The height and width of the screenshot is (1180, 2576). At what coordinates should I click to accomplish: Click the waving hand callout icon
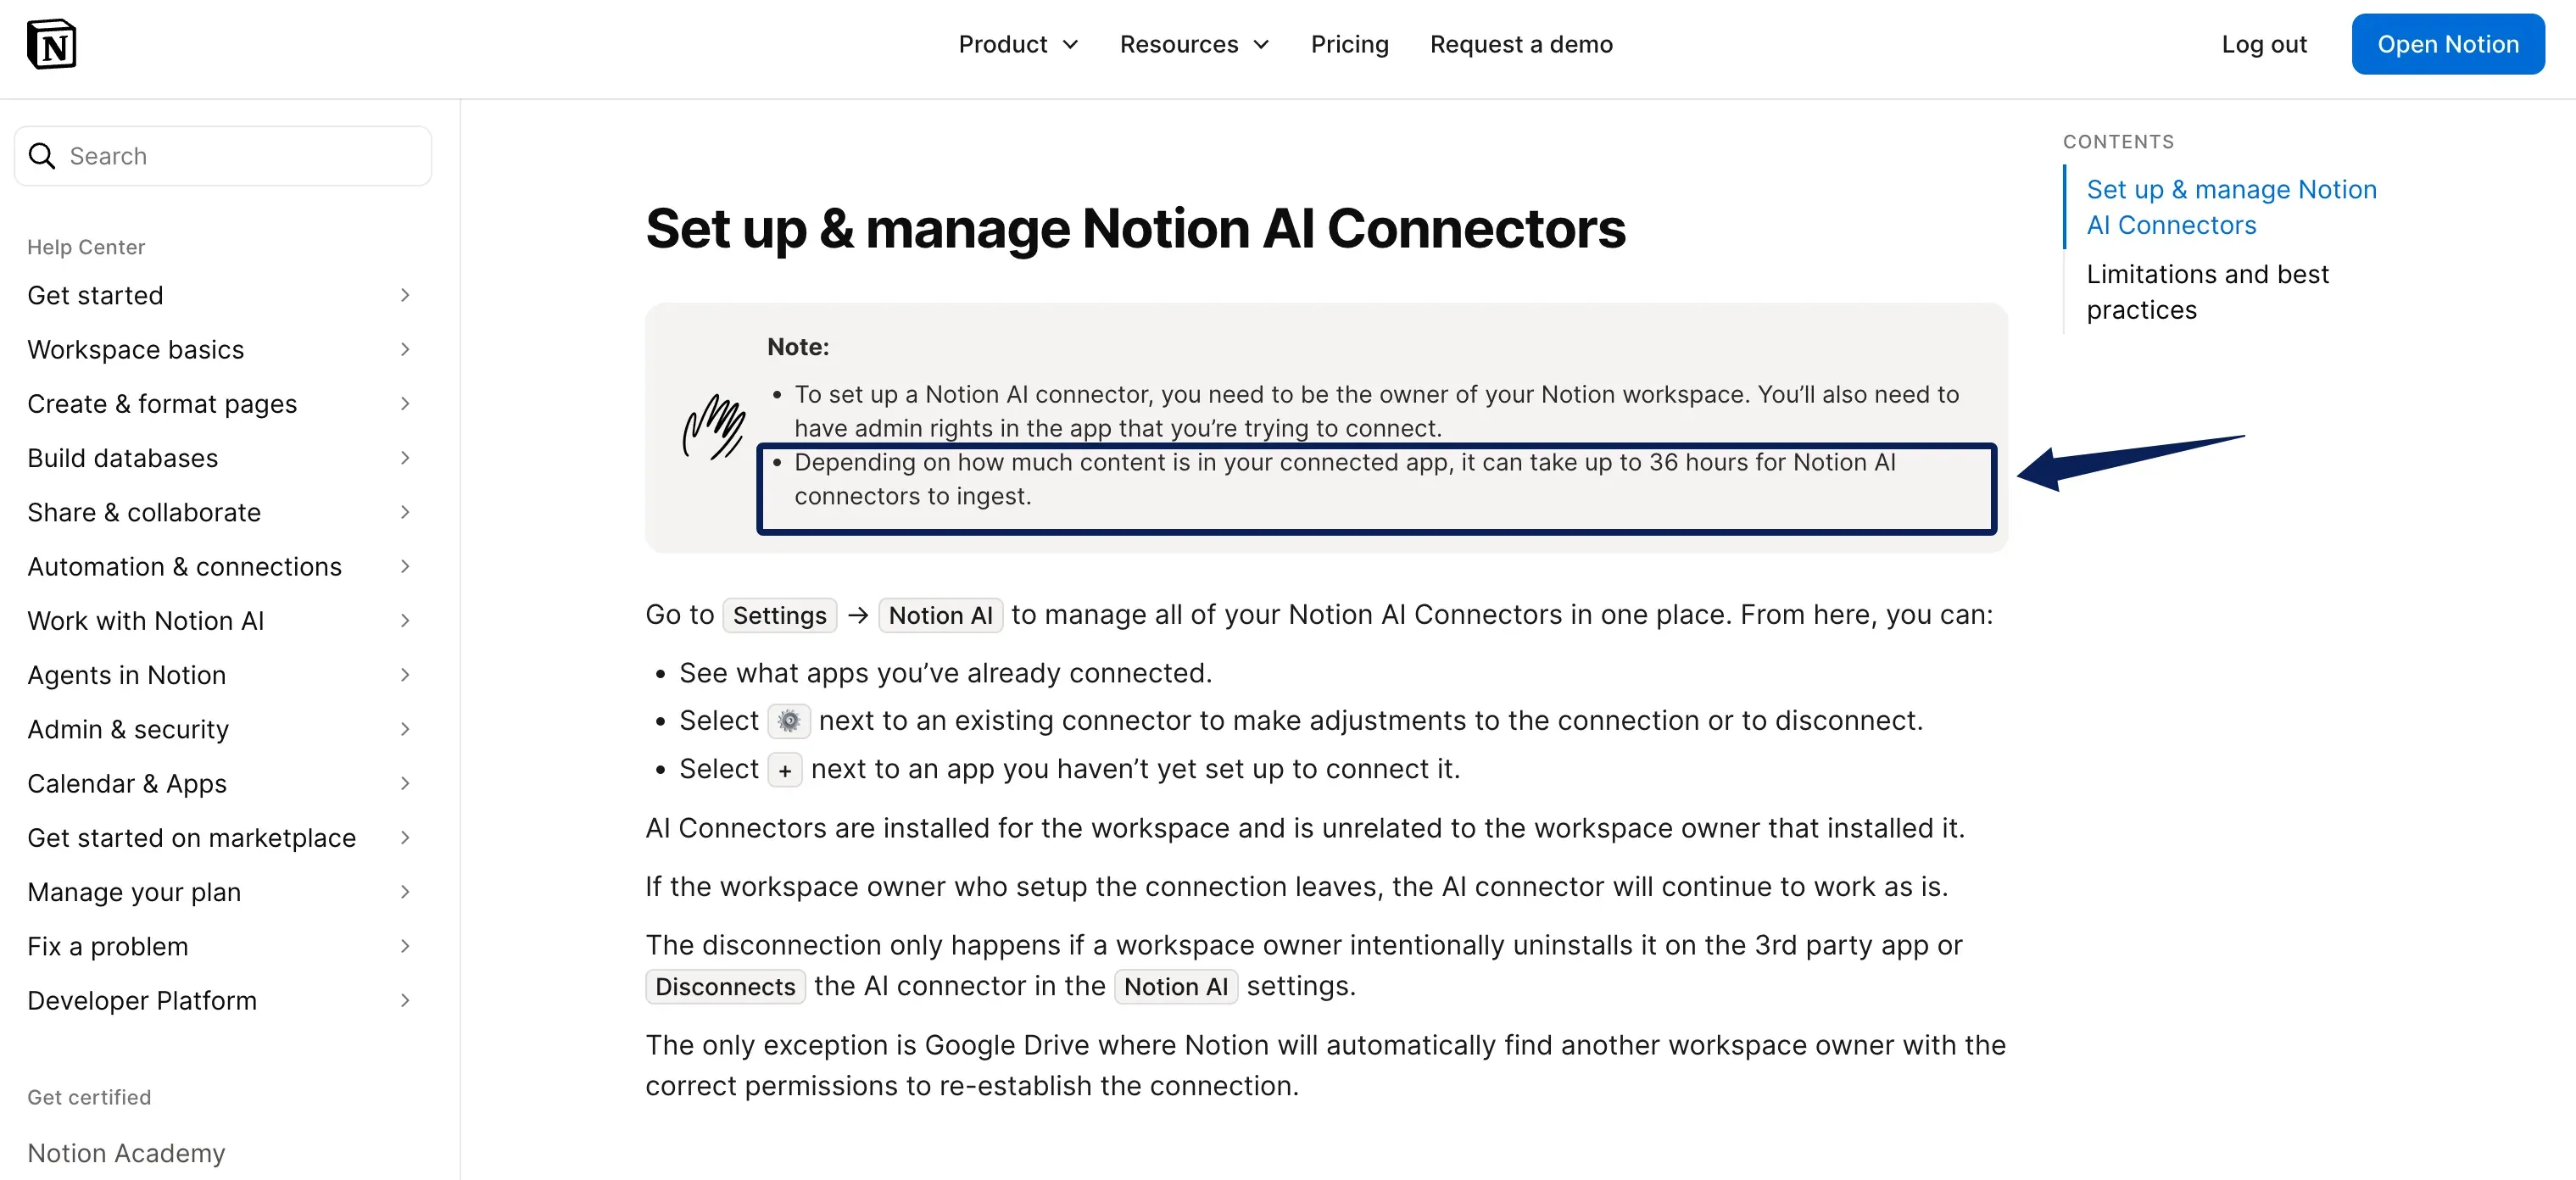point(713,427)
